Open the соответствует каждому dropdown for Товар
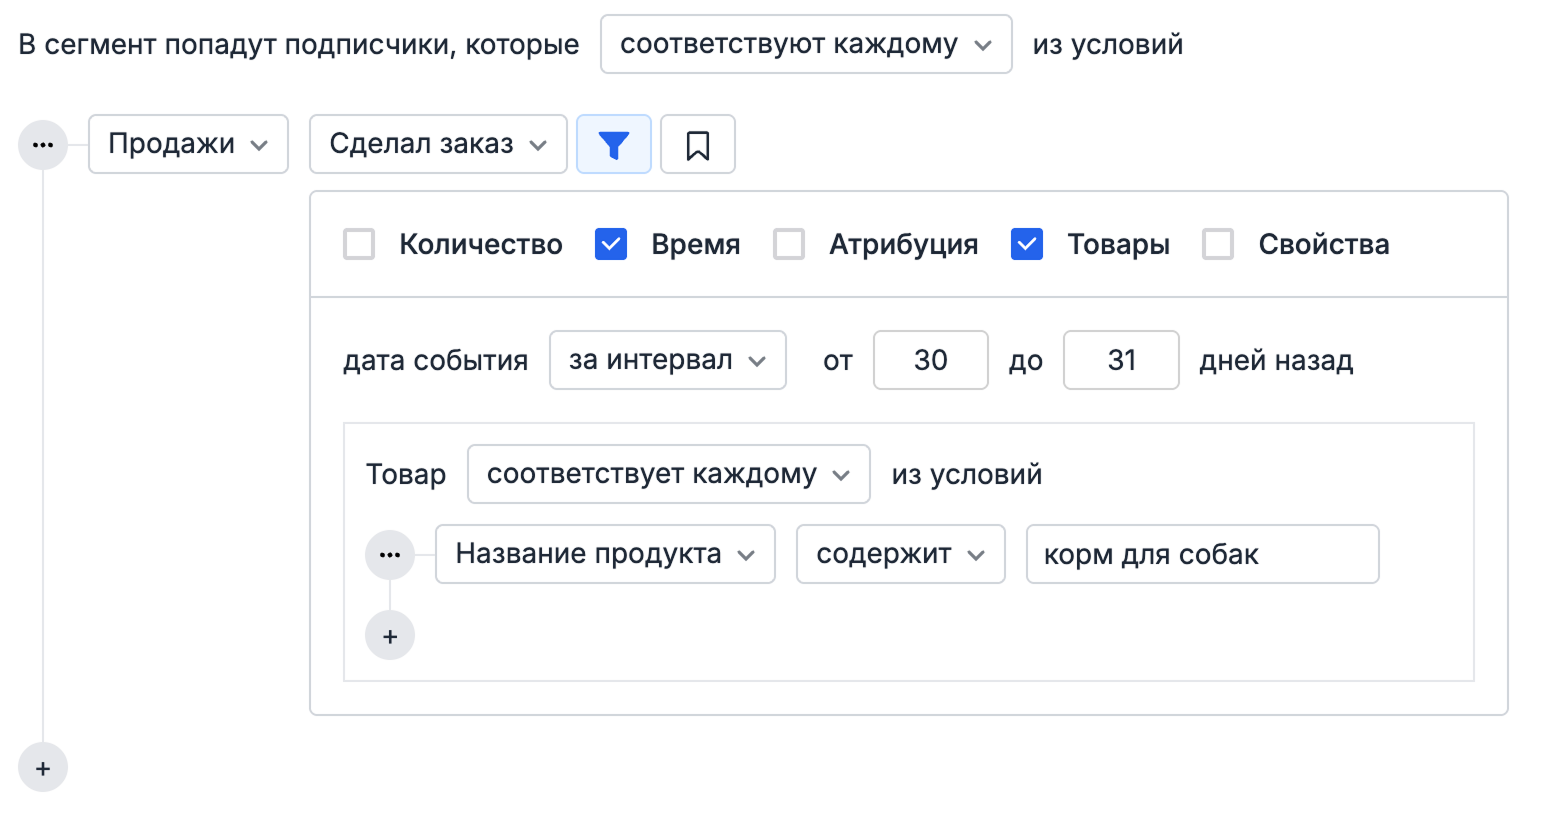This screenshot has width=1542, height=816. (668, 474)
